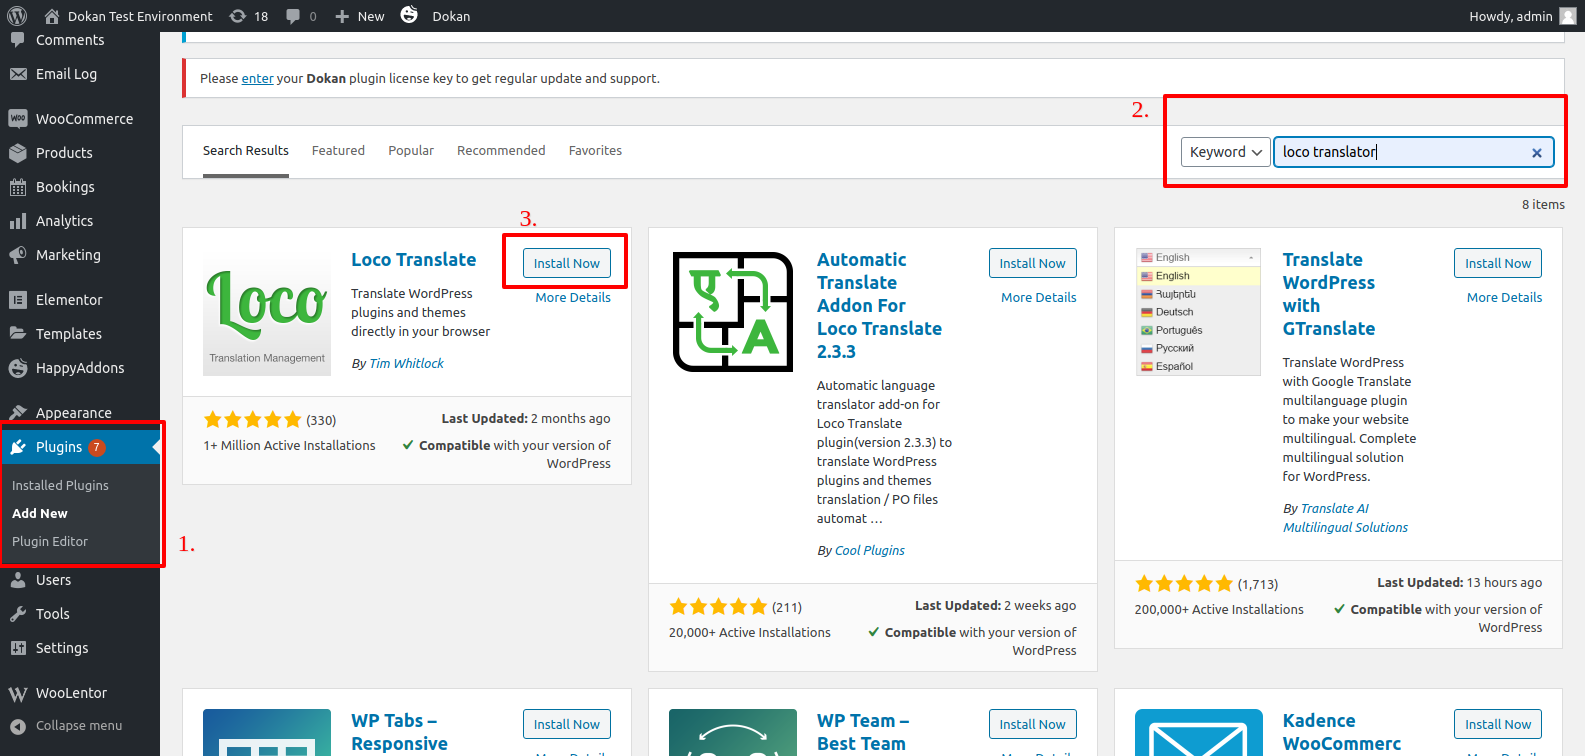This screenshot has width=1585, height=756.
Task: Open author link Cool Plugins
Action: click(869, 551)
